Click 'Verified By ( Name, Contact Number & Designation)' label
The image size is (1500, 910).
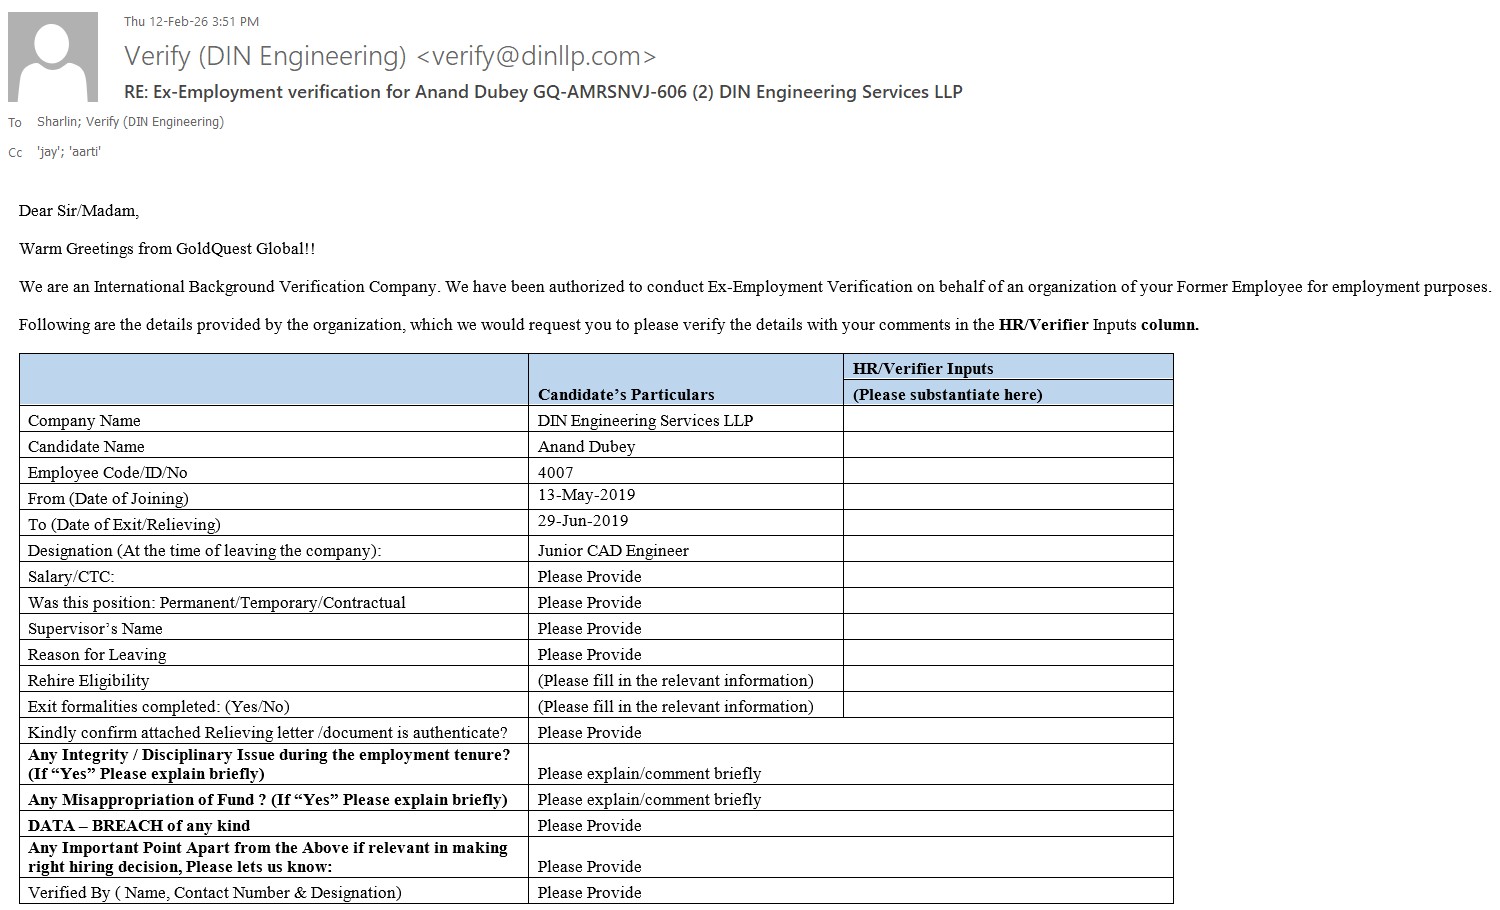point(215,892)
